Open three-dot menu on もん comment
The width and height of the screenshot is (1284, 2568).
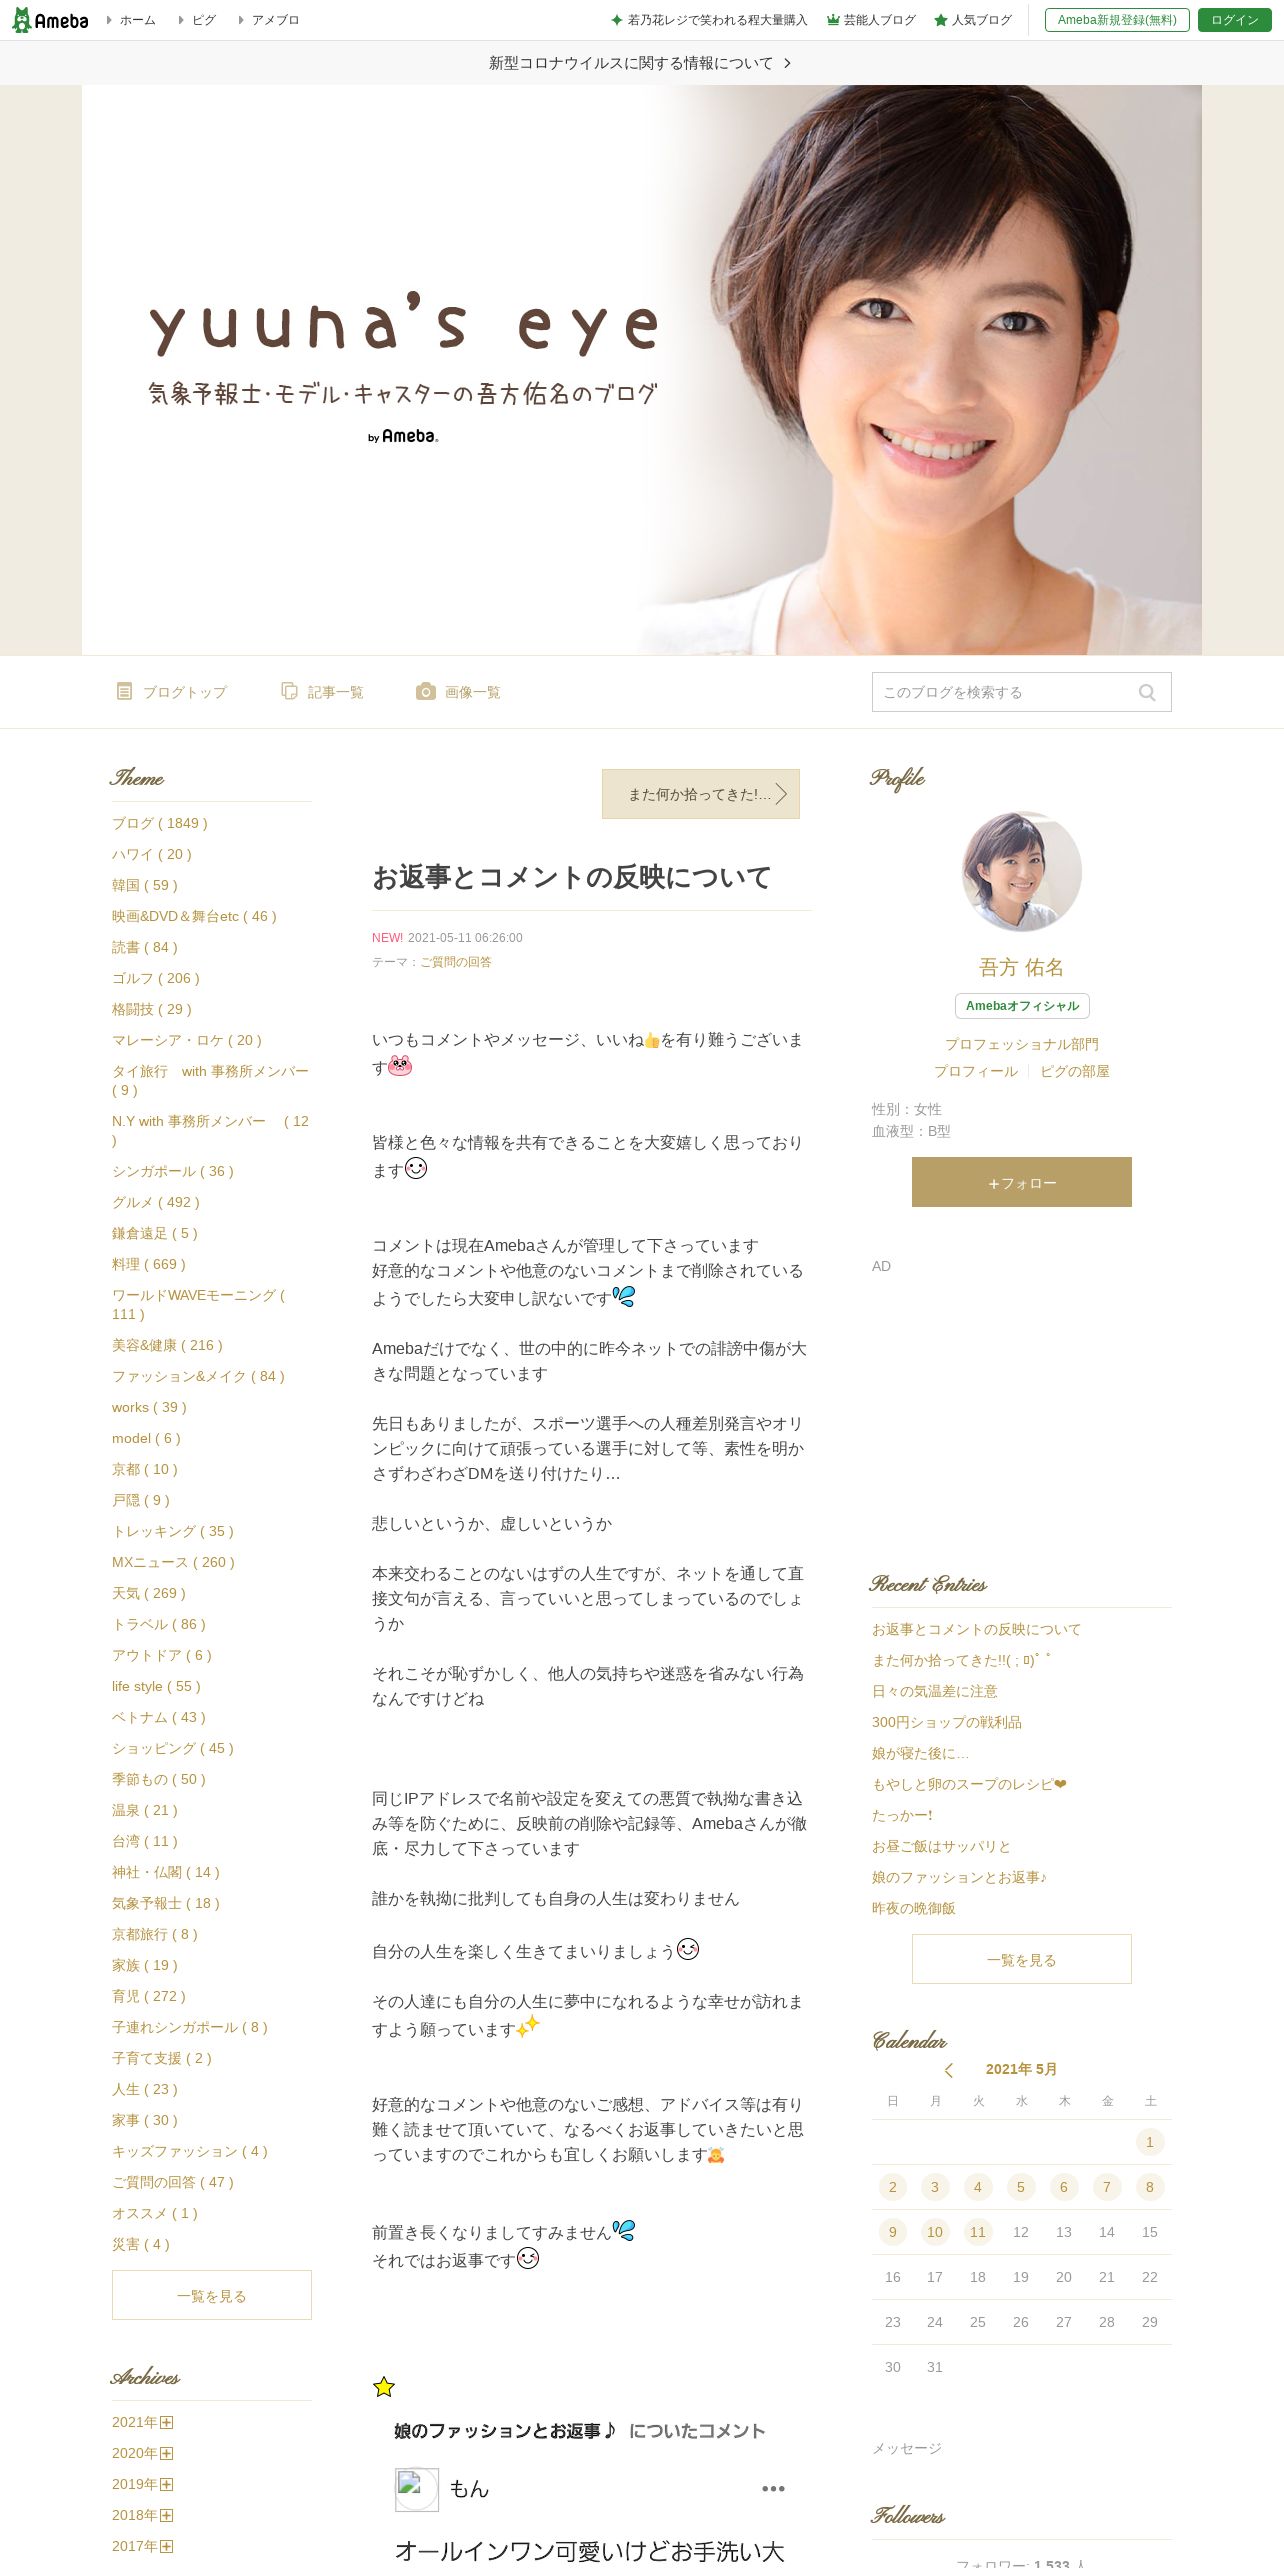coord(773,2489)
